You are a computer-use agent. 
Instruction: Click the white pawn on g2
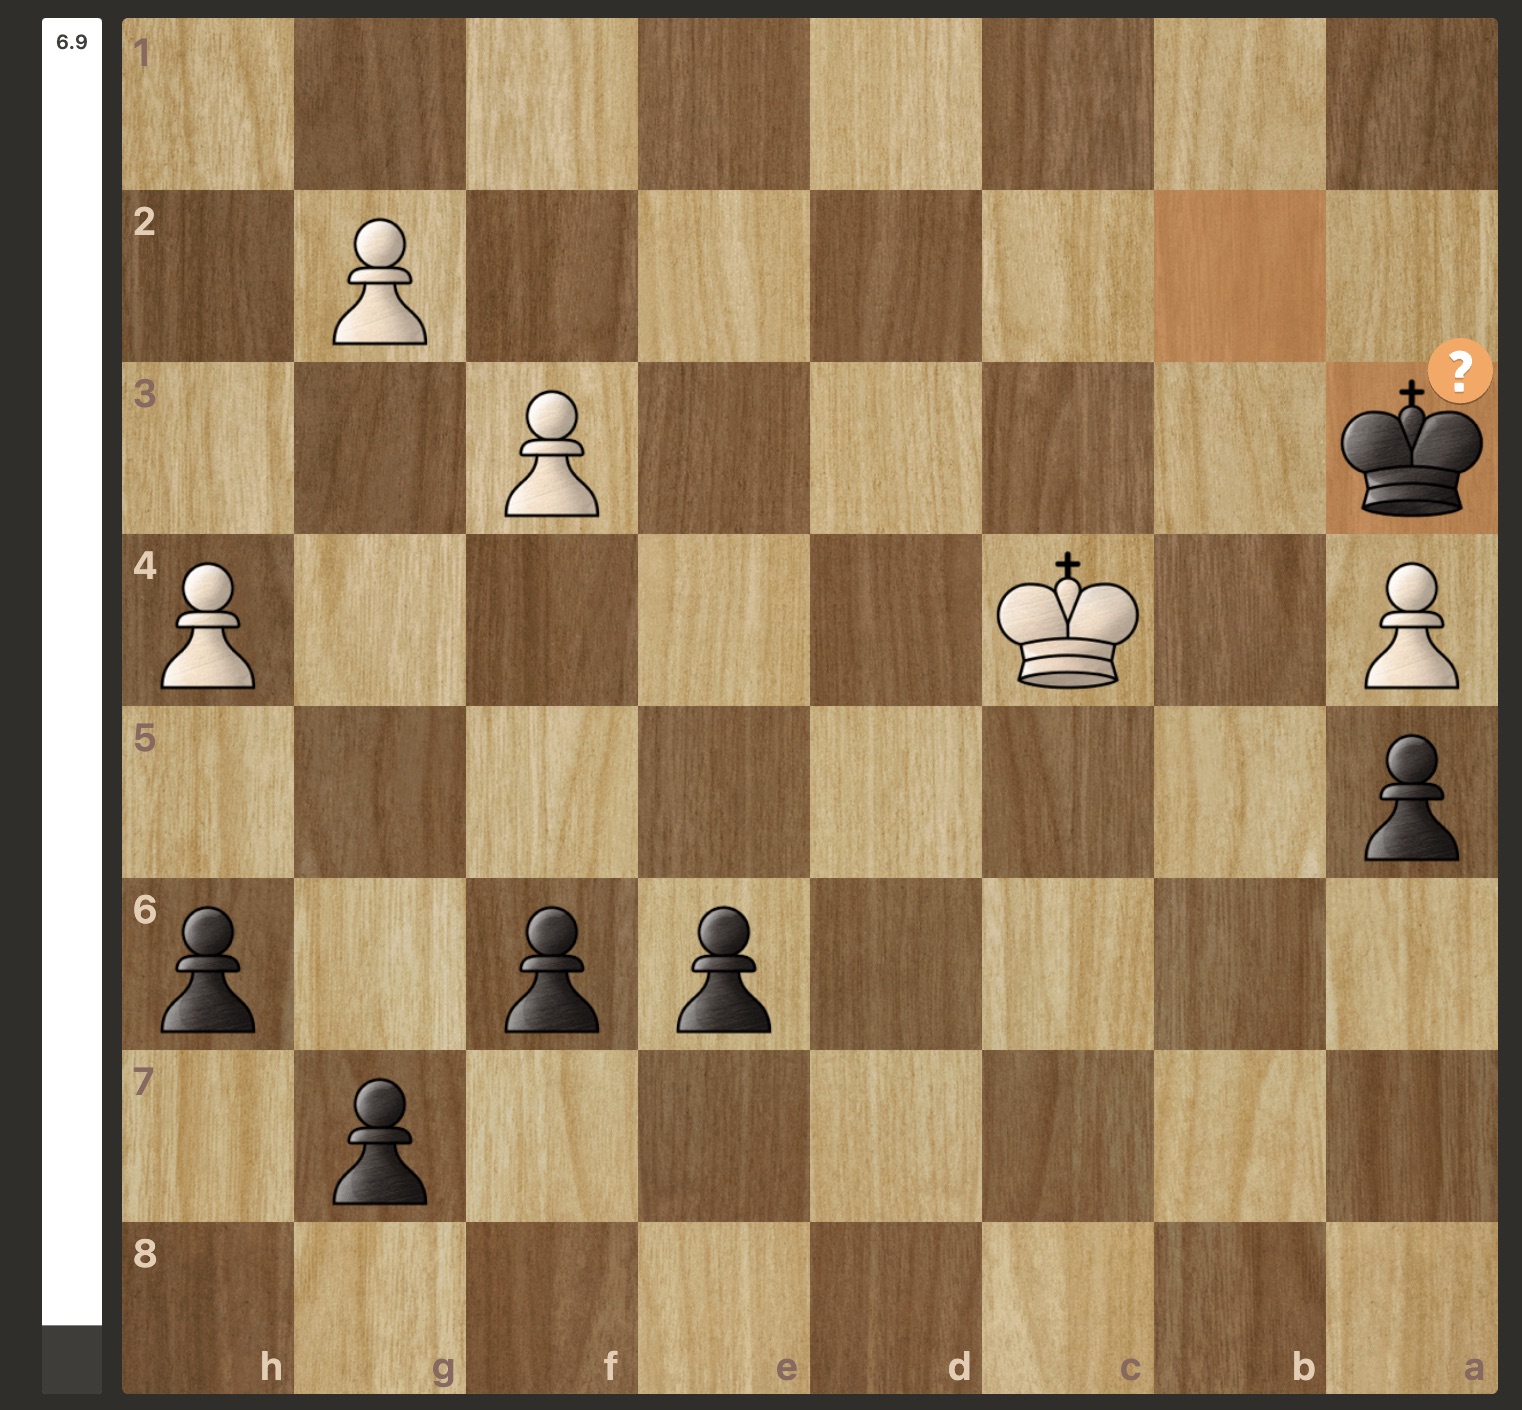[x=380, y=282]
